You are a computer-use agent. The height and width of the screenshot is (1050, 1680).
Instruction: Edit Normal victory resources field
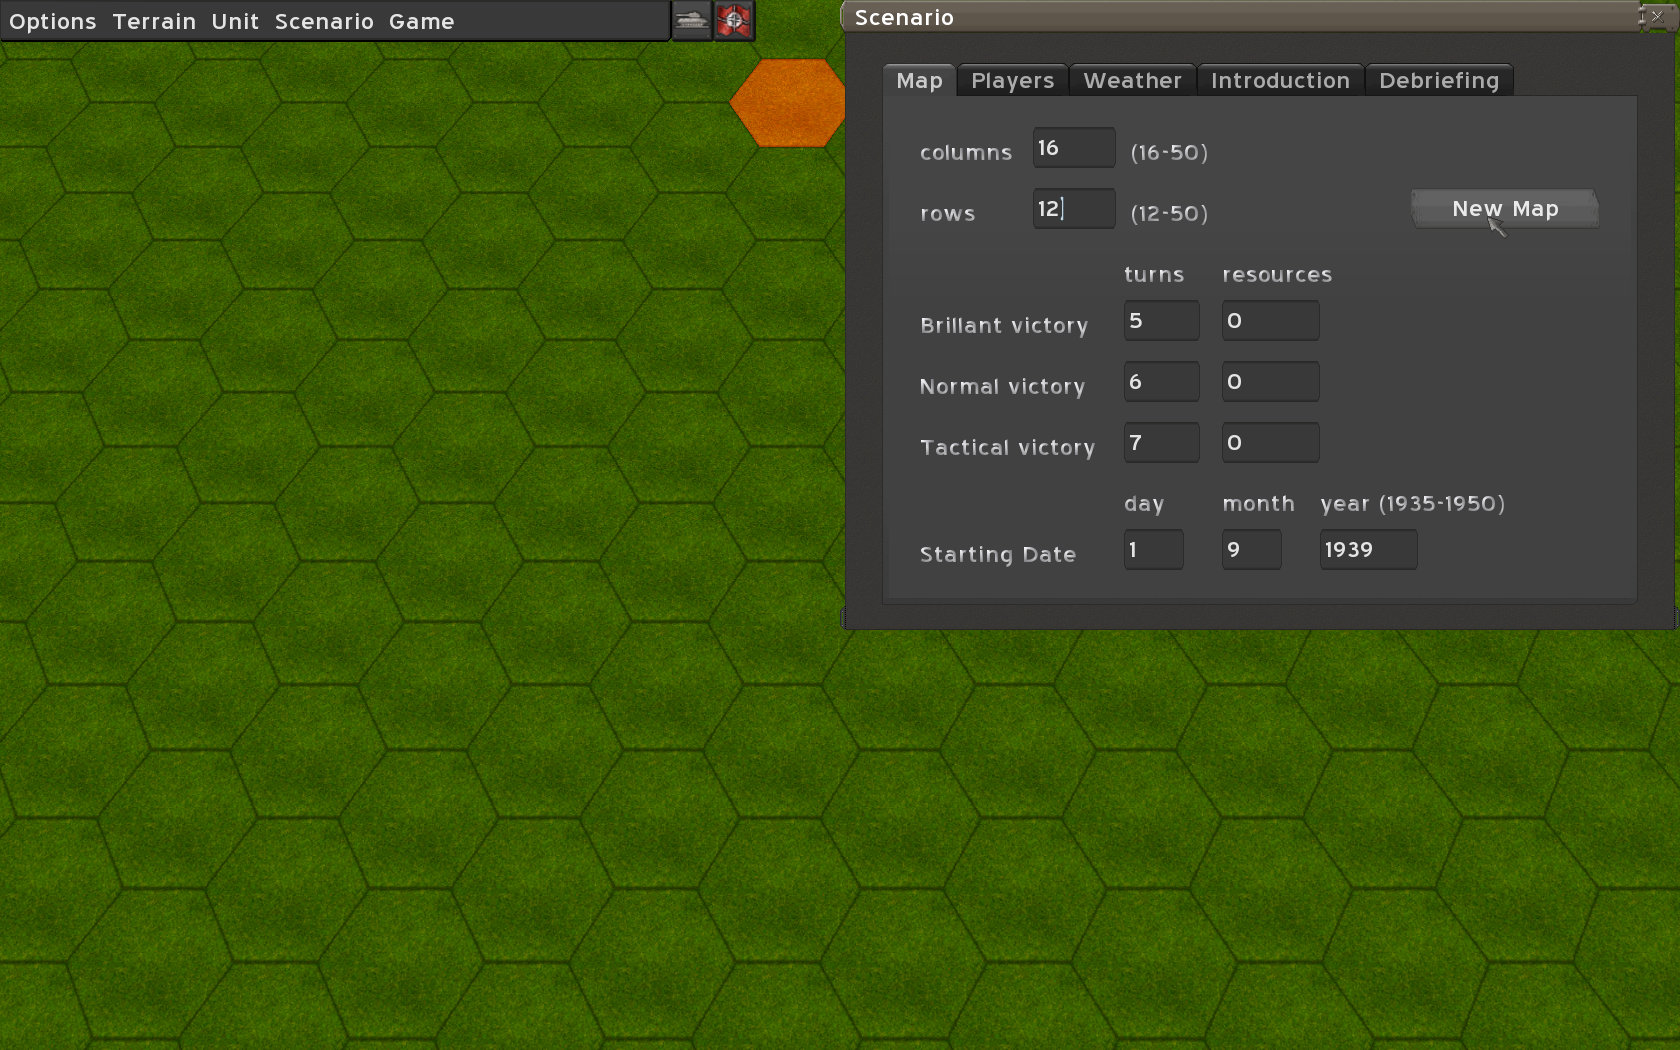coord(1270,382)
